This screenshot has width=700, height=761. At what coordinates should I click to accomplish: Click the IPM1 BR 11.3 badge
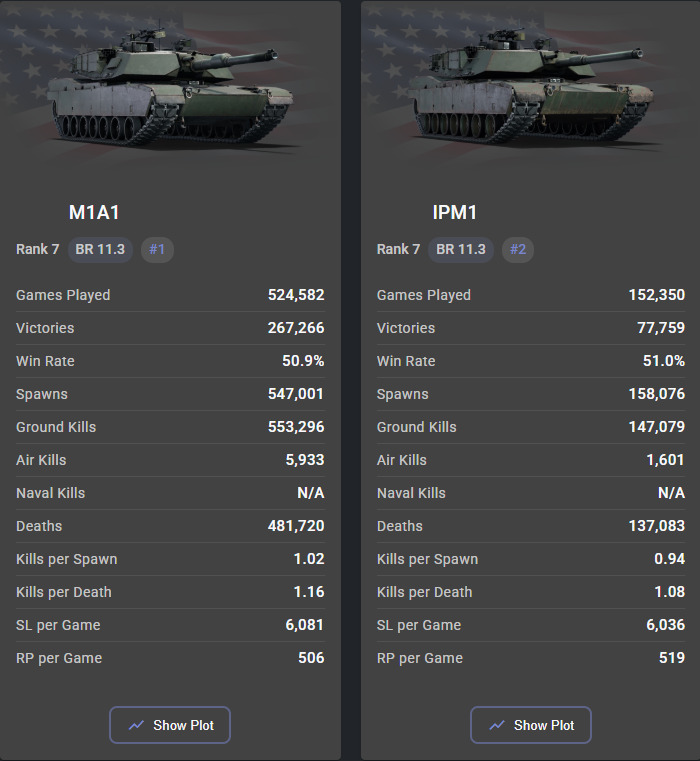(461, 249)
